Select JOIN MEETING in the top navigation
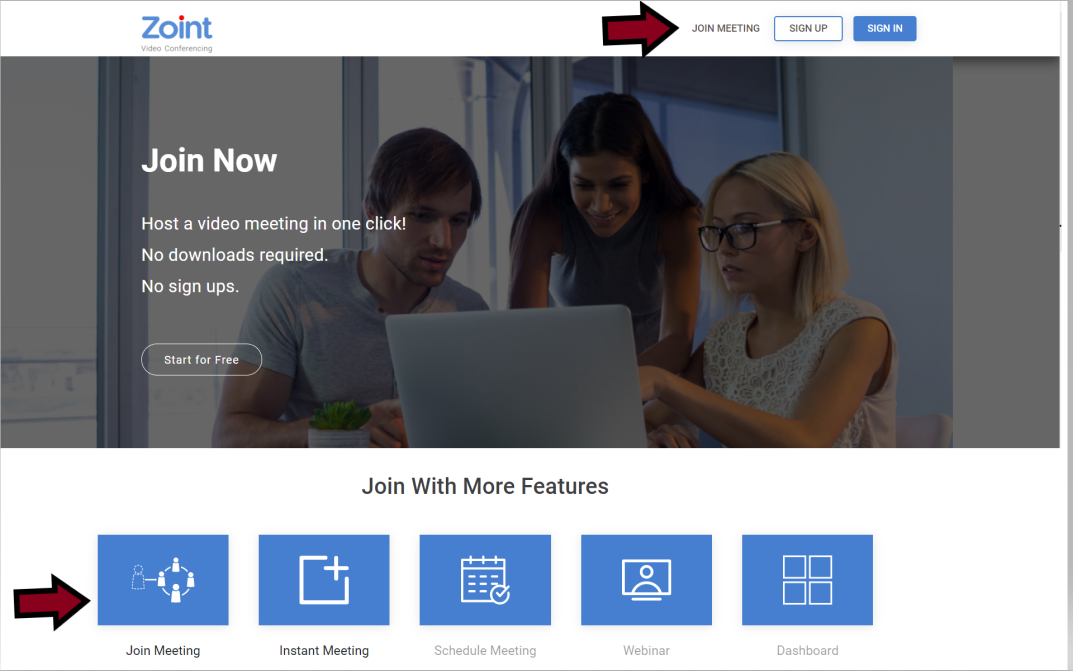The width and height of the screenshot is (1073, 671). (726, 29)
